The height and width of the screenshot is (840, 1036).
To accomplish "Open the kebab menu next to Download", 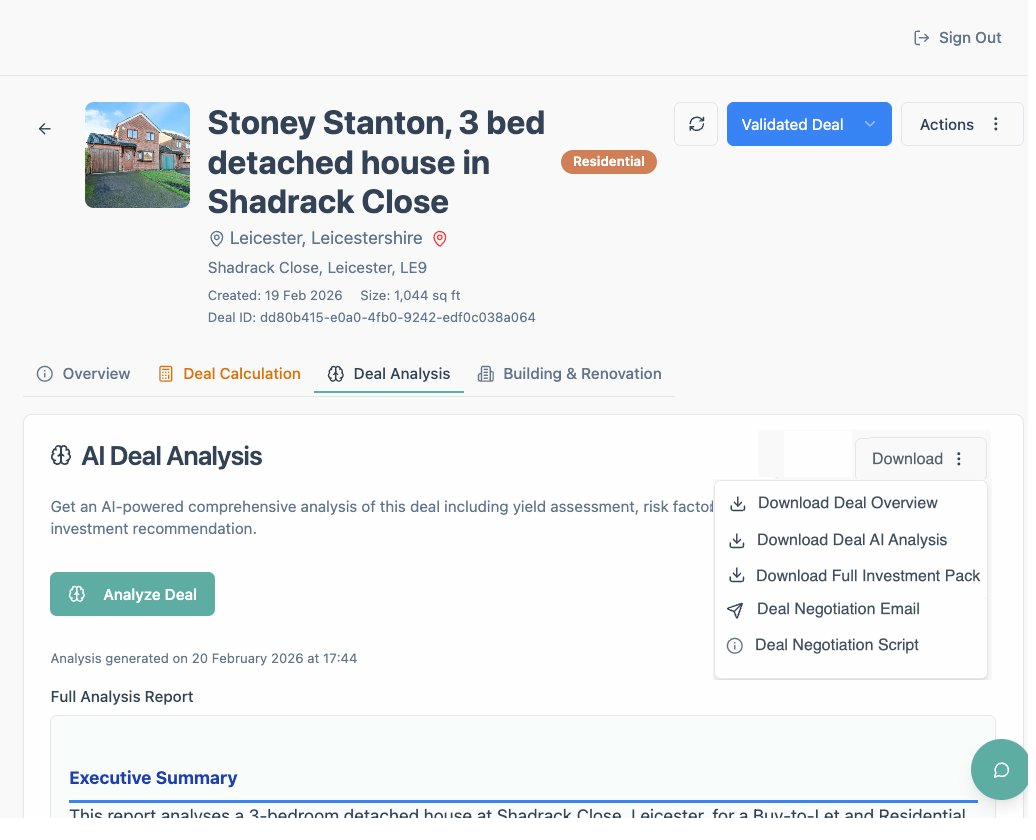I will (958, 458).
